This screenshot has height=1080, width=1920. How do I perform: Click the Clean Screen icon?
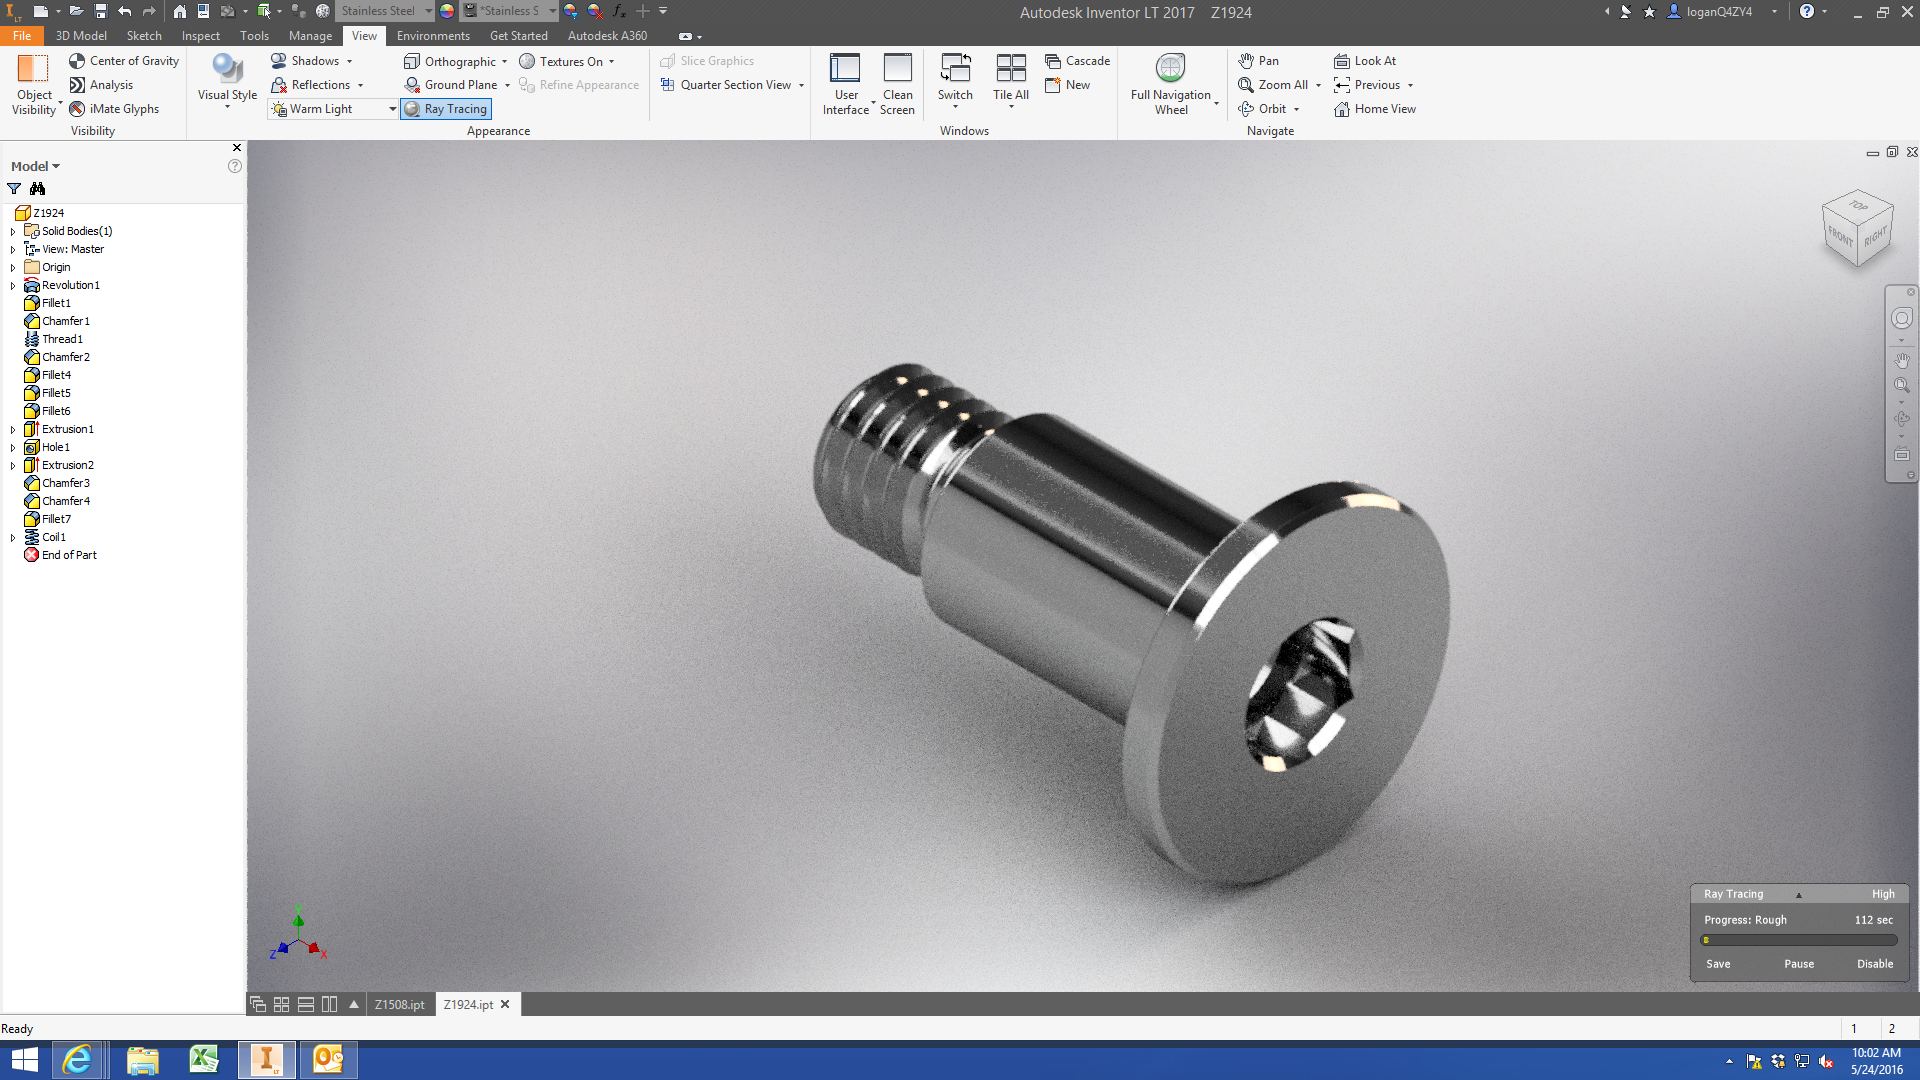tap(897, 69)
